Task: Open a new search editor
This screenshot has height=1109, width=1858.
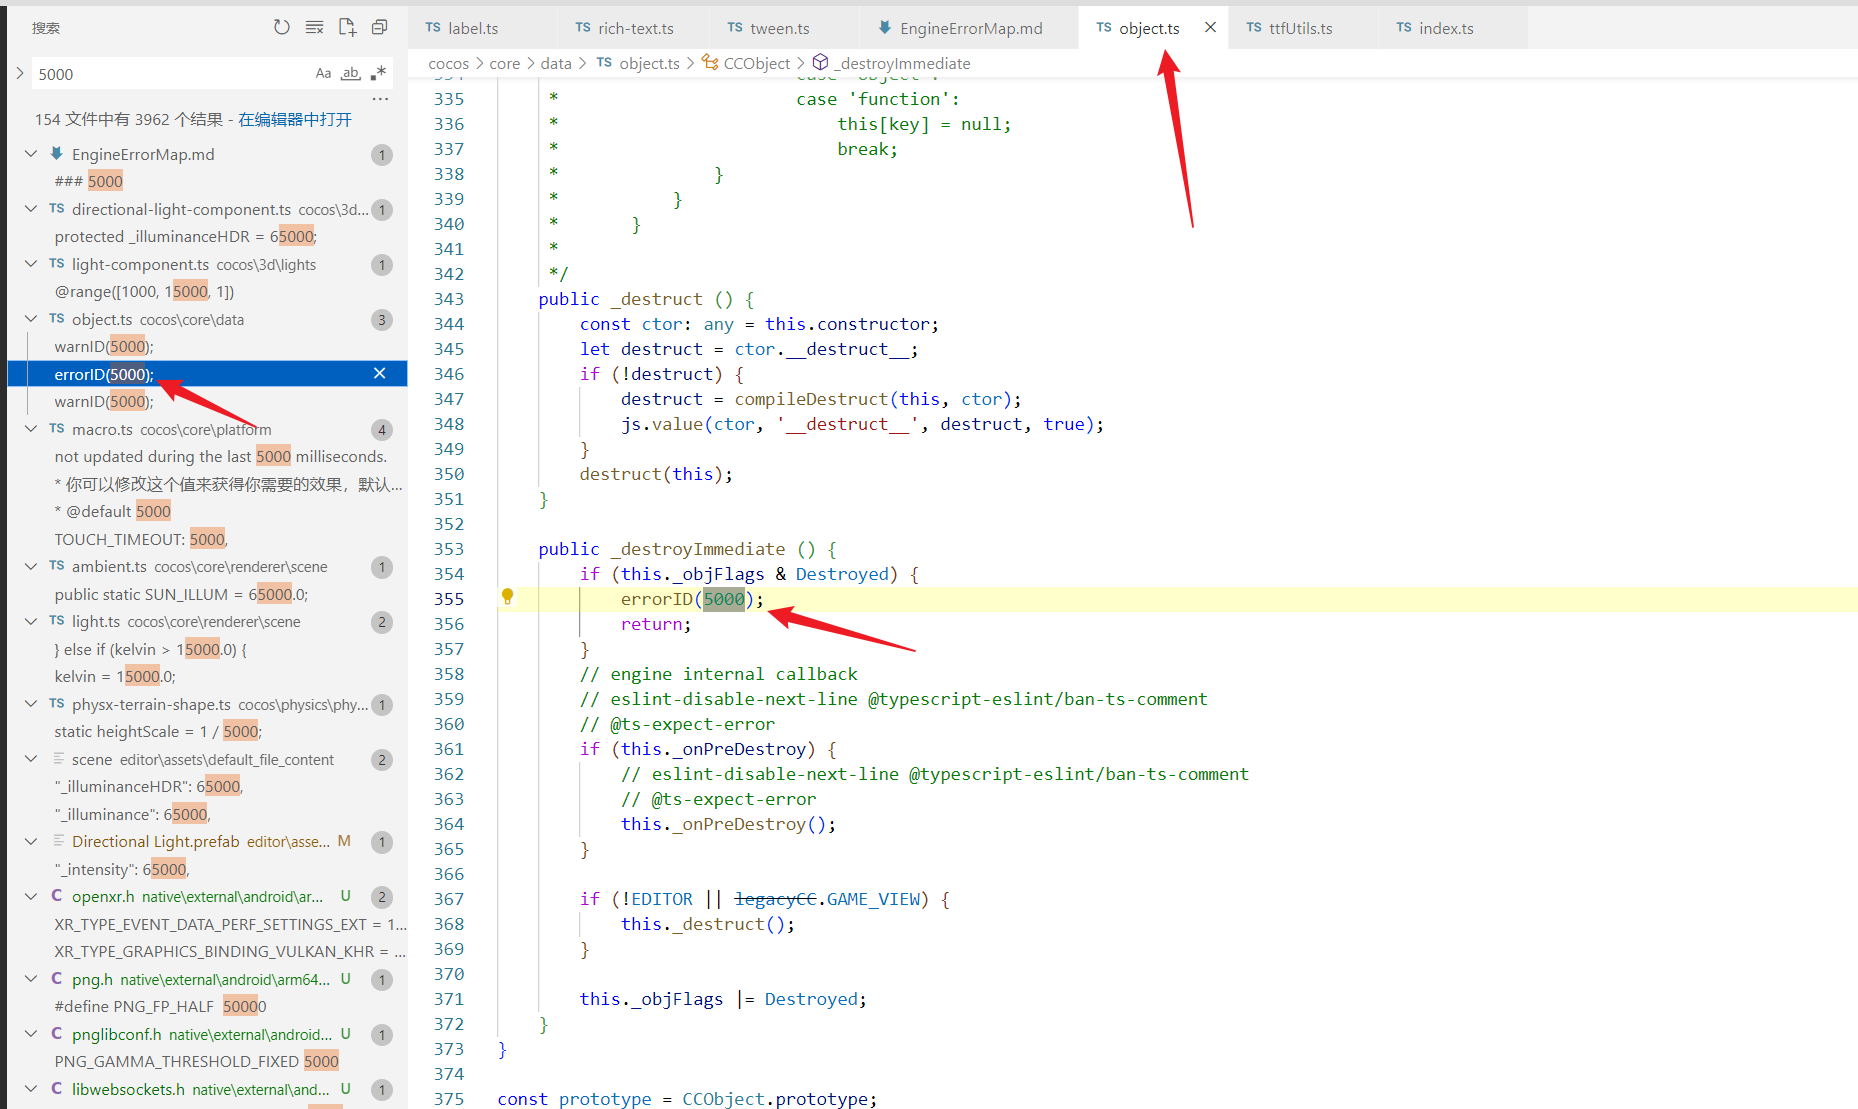Action: point(347,28)
